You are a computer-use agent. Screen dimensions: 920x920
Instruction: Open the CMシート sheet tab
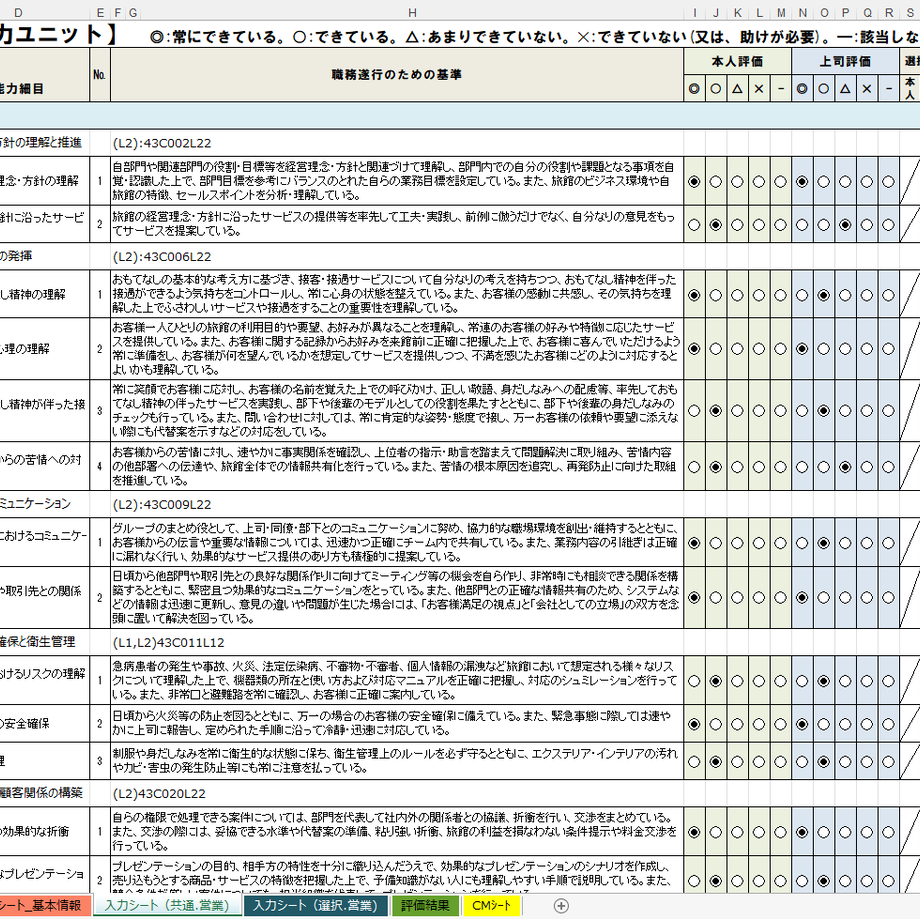coord(492,905)
